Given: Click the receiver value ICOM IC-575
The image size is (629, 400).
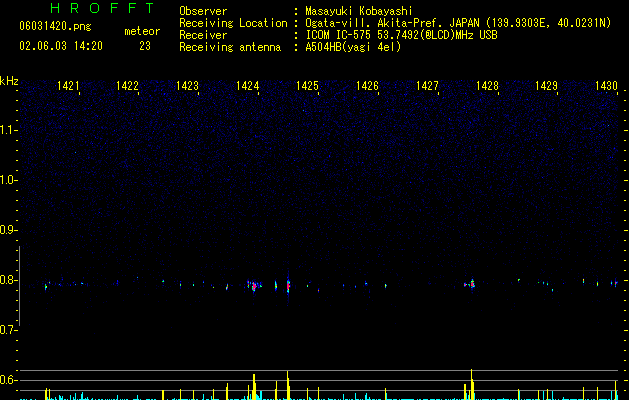Looking at the screenshot, I should tap(339, 35).
